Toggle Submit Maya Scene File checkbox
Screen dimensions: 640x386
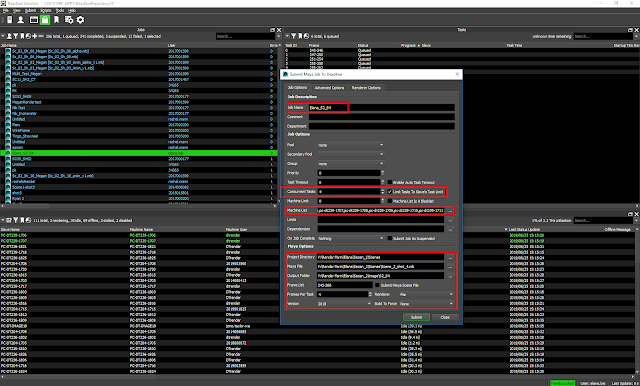pos(377,285)
